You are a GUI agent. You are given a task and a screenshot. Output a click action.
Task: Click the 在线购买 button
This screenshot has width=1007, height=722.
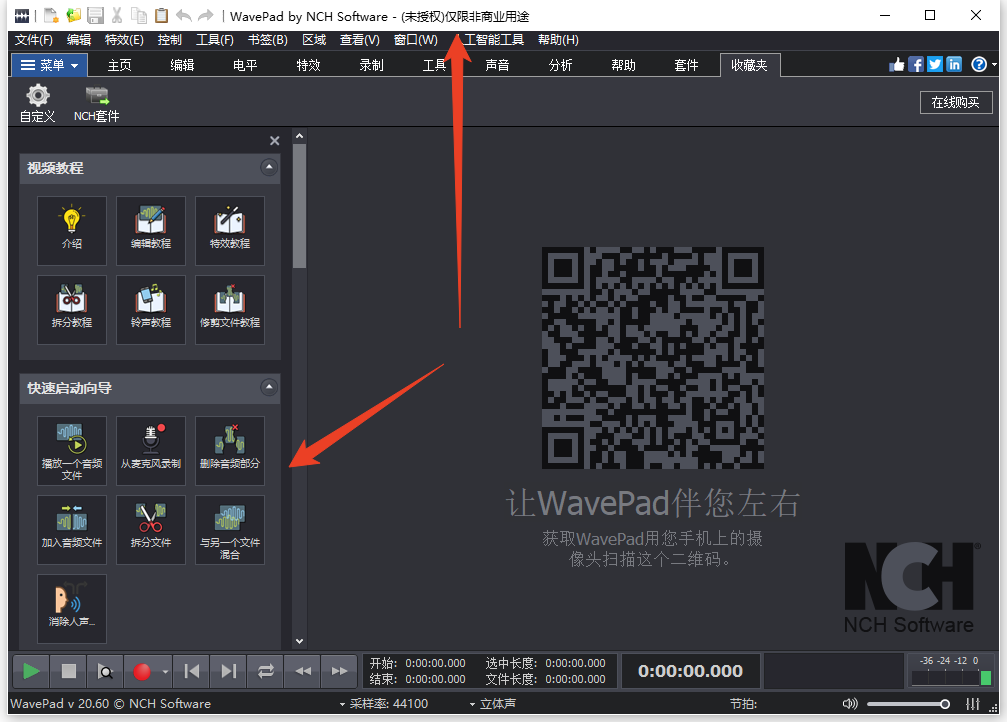point(955,102)
